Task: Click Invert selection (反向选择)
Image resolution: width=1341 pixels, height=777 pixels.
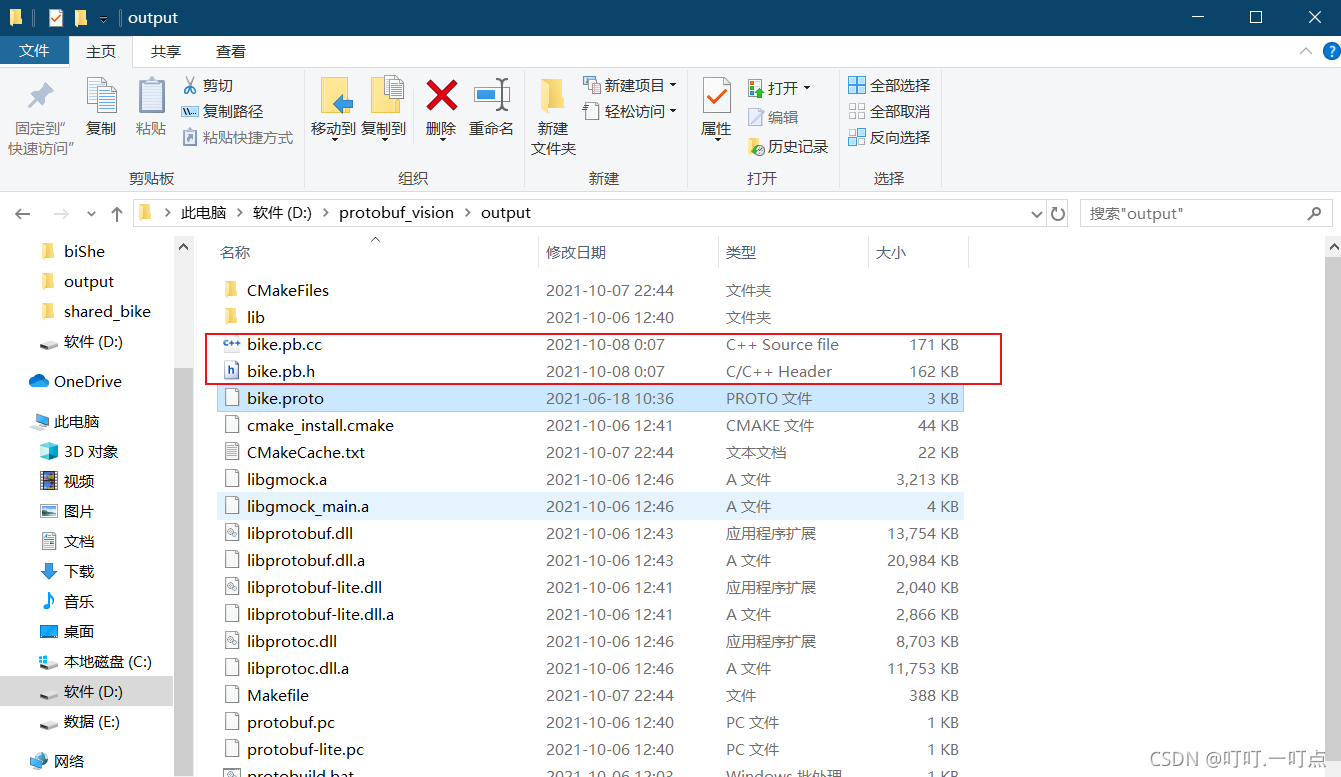Action: 889,137
